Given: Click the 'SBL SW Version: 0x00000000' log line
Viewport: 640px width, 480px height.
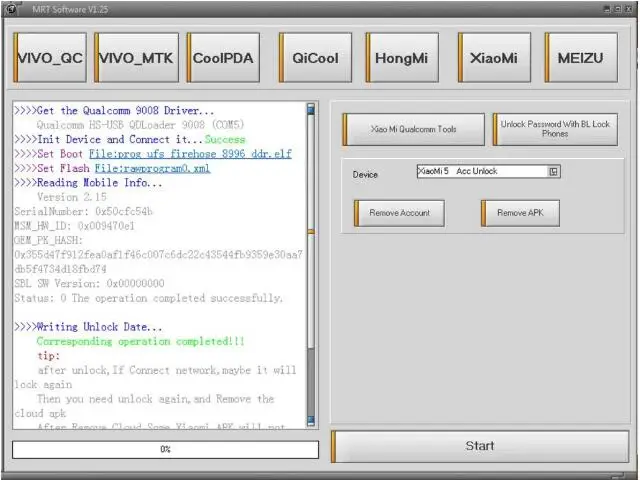Looking at the screenshot, I should [x=89, y=283].
